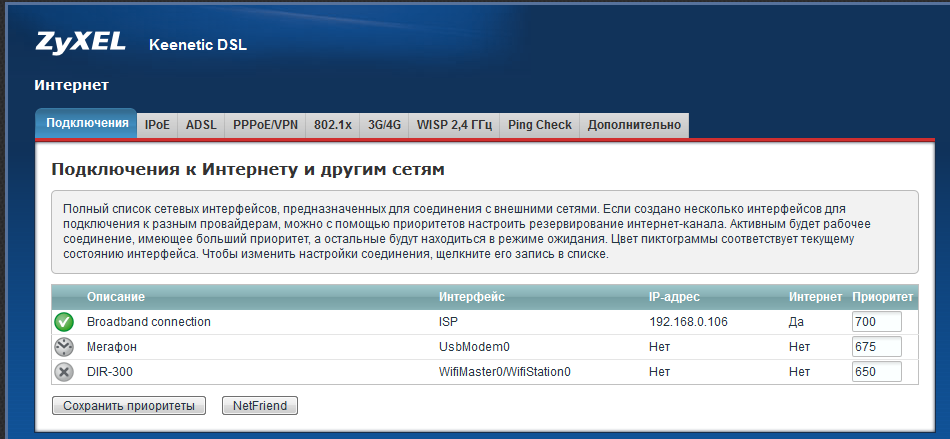This screenshot has width=950, height=439.
Task: Open the Ping Check tab
Action: pos(539,125)
